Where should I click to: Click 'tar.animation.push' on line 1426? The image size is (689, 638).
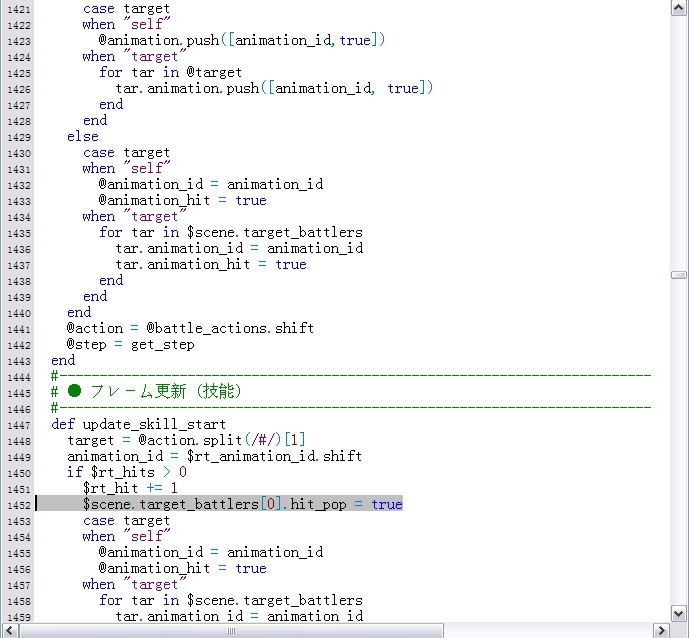tap(187, 88)
